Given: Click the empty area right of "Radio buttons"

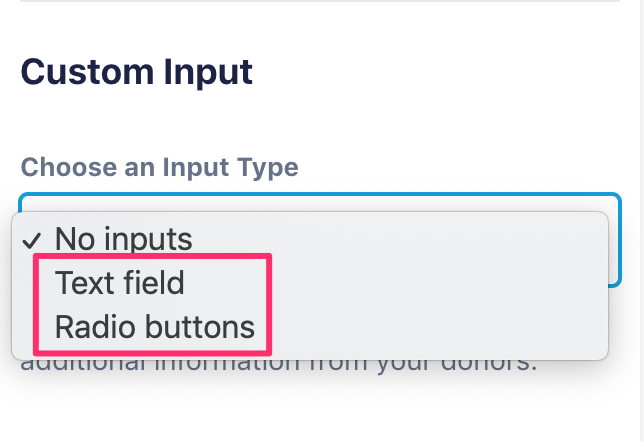Looking at the screenshot, I should tap(430, 327).
